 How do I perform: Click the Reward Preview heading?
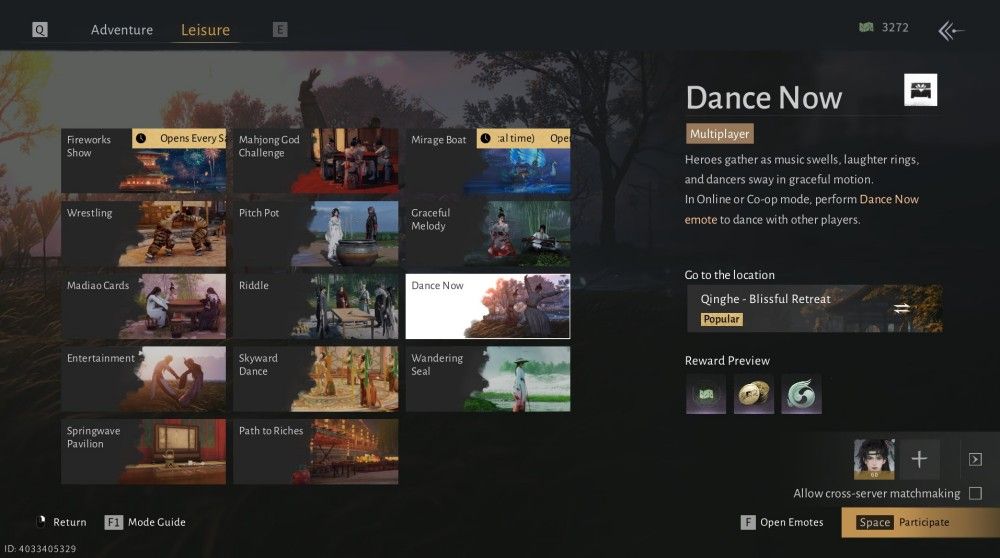tap(727, 360)
